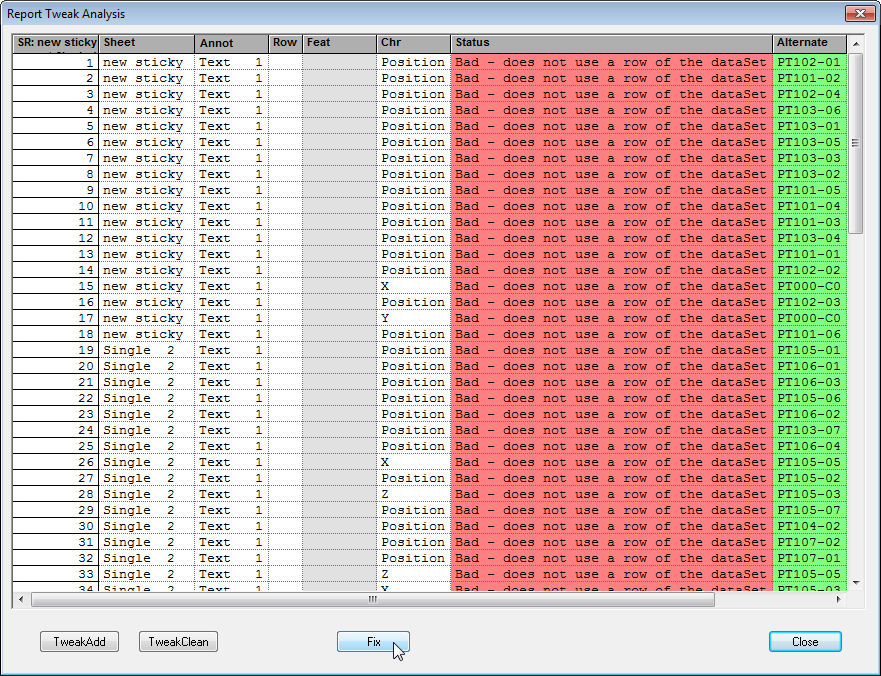Click the Annot column header
The height and width of the screenshot is (676, 881).
(x=231, y=43)
